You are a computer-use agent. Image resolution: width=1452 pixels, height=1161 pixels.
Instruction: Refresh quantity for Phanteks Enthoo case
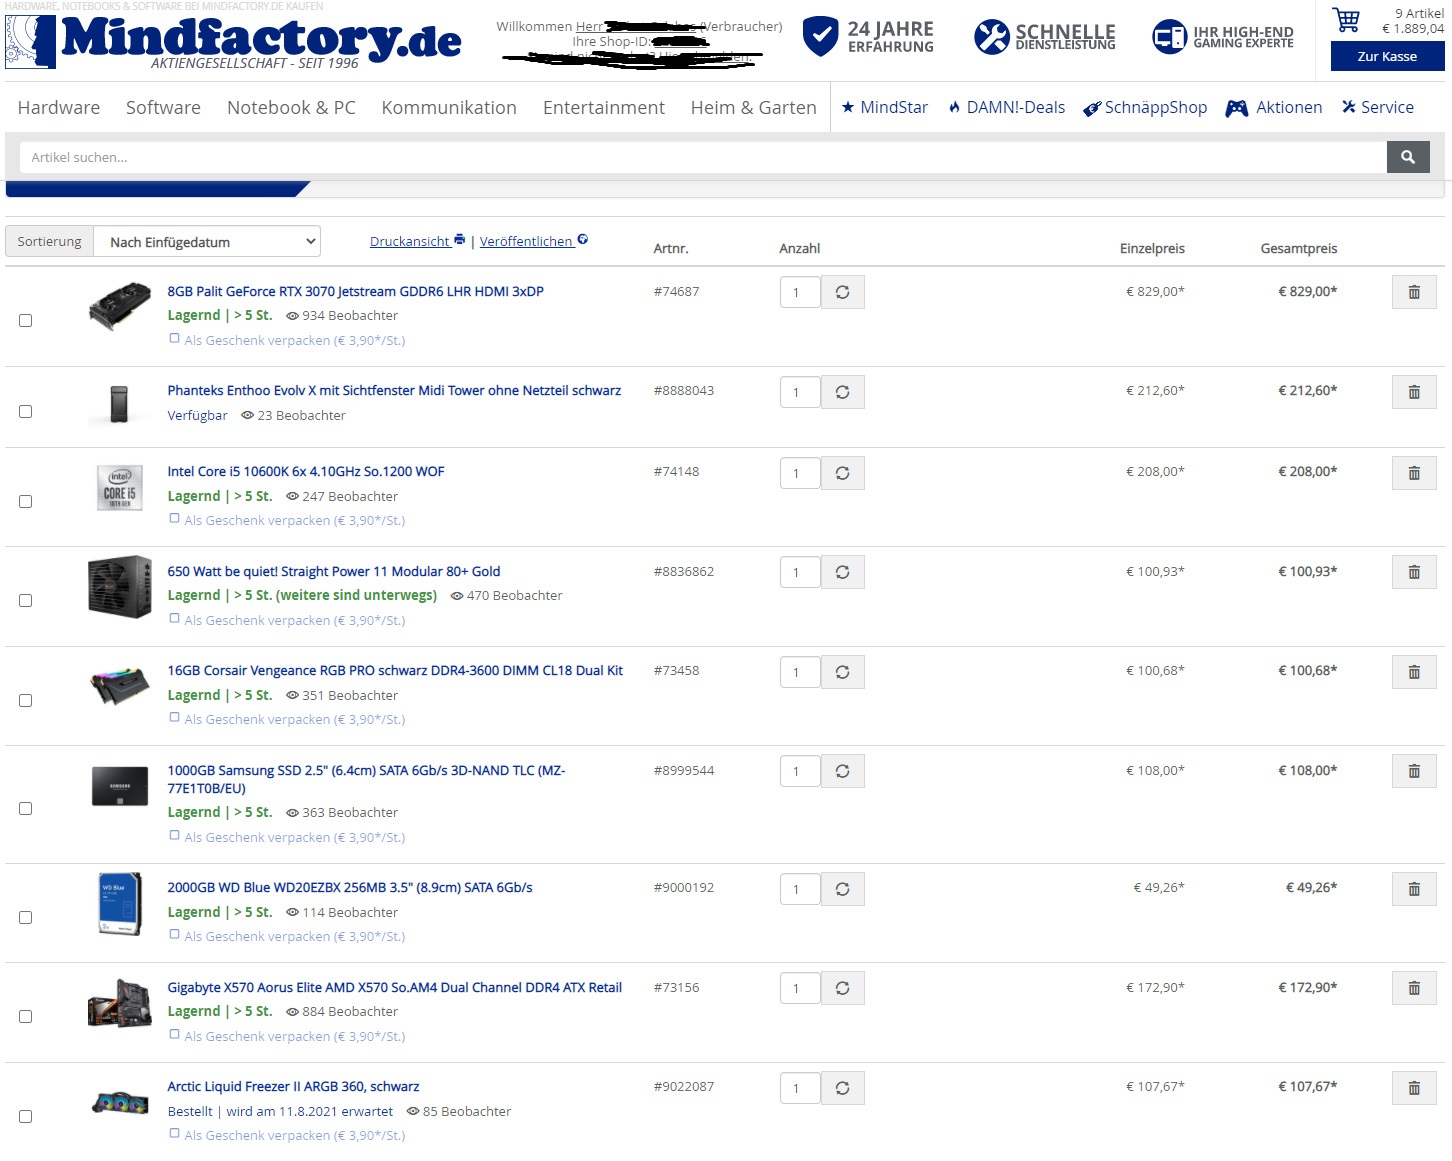(x=843, y=392)
